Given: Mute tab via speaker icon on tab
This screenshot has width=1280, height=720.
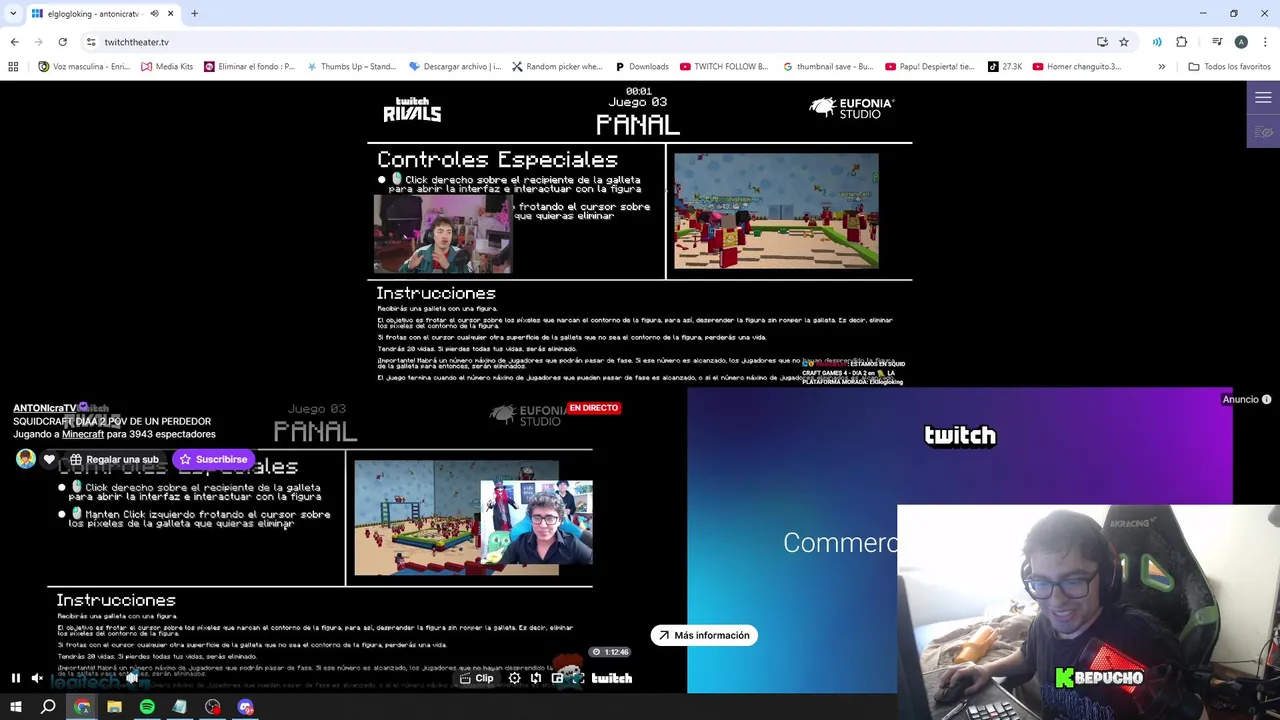Looking at the screenshot, I should click(x=154, y=14).
